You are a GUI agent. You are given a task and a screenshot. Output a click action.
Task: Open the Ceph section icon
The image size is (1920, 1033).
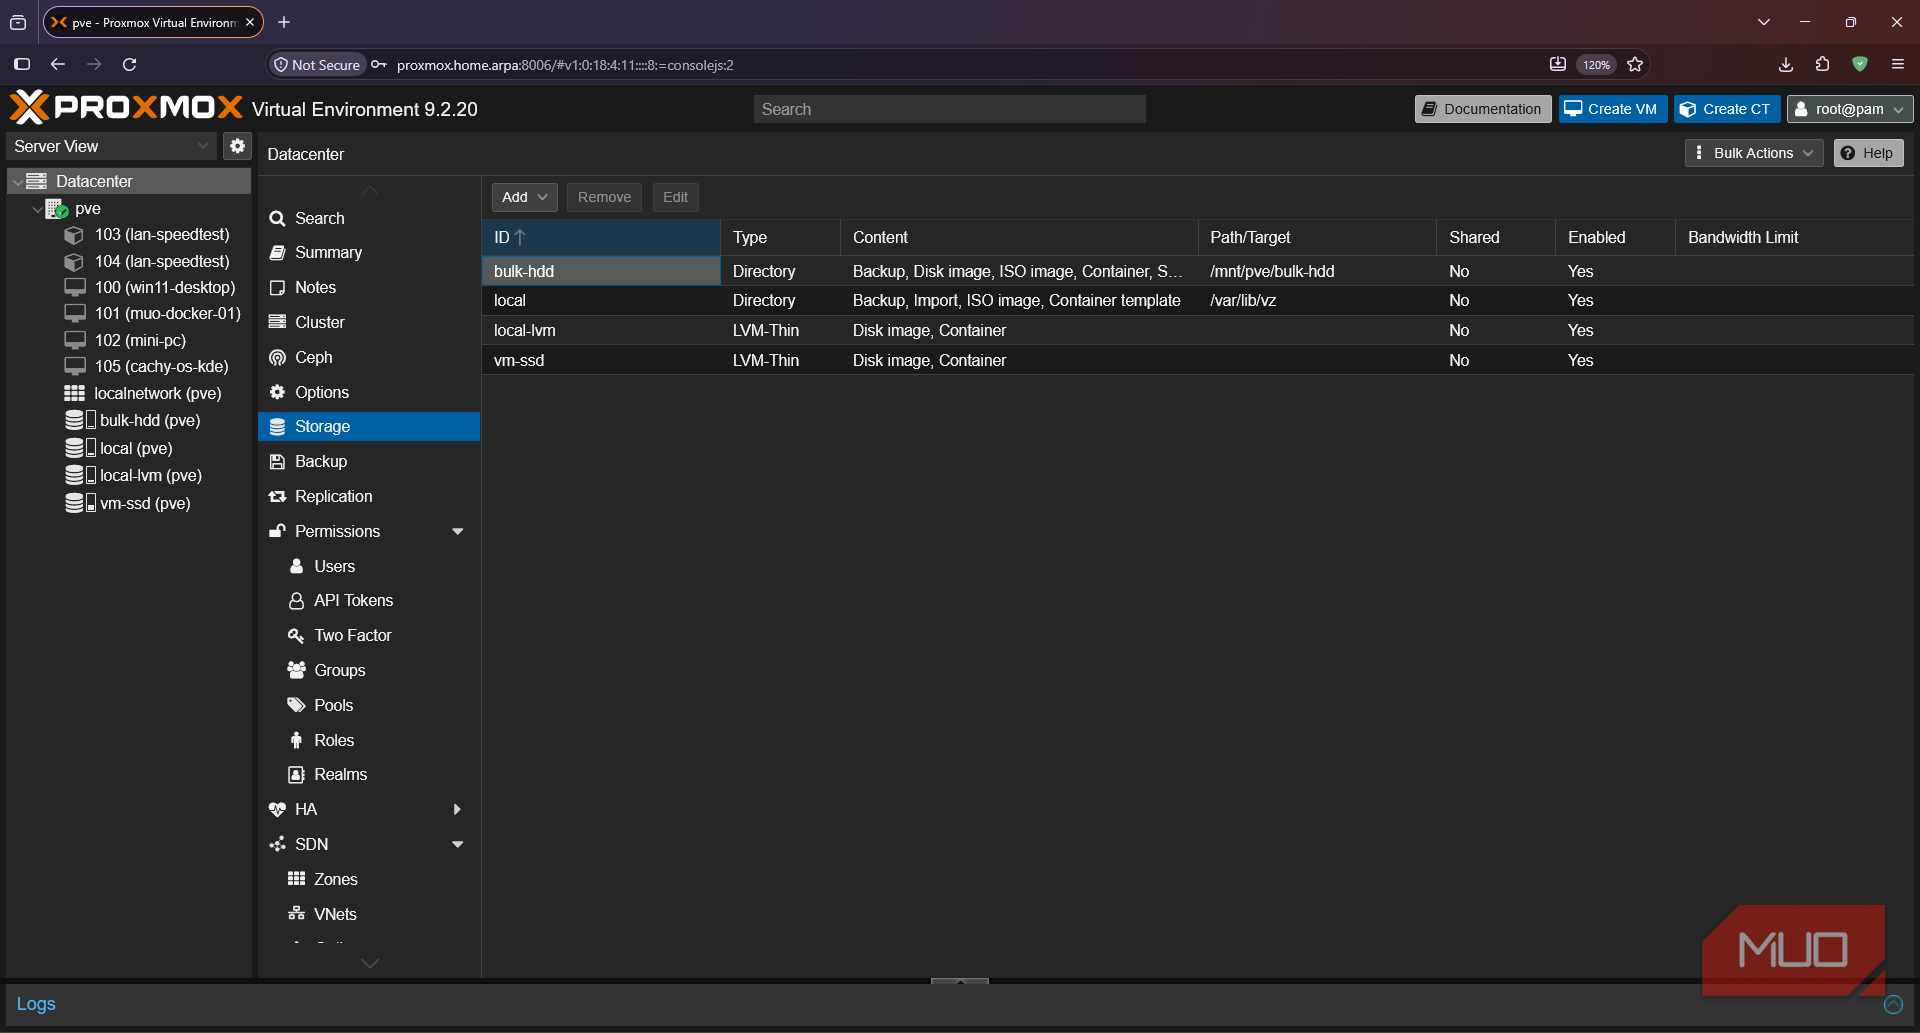click(x=277, y=357)
